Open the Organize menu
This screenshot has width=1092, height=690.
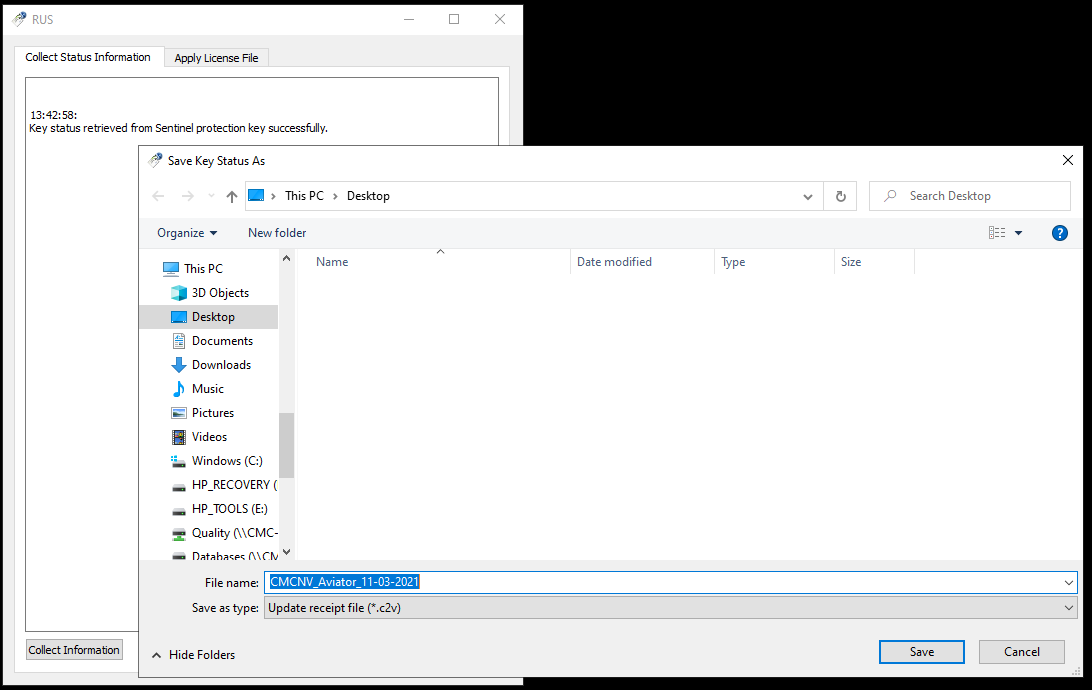point(187,233)
